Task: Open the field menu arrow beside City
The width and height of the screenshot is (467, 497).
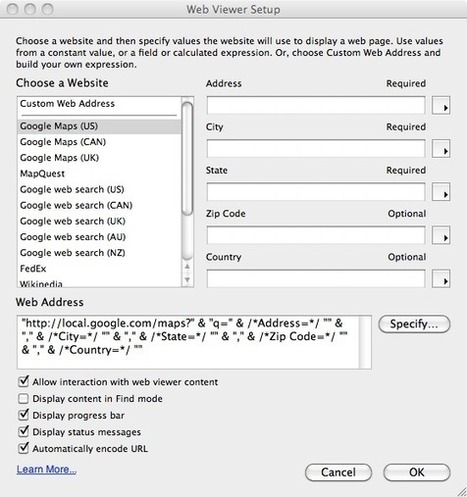Action: [441, 149]
